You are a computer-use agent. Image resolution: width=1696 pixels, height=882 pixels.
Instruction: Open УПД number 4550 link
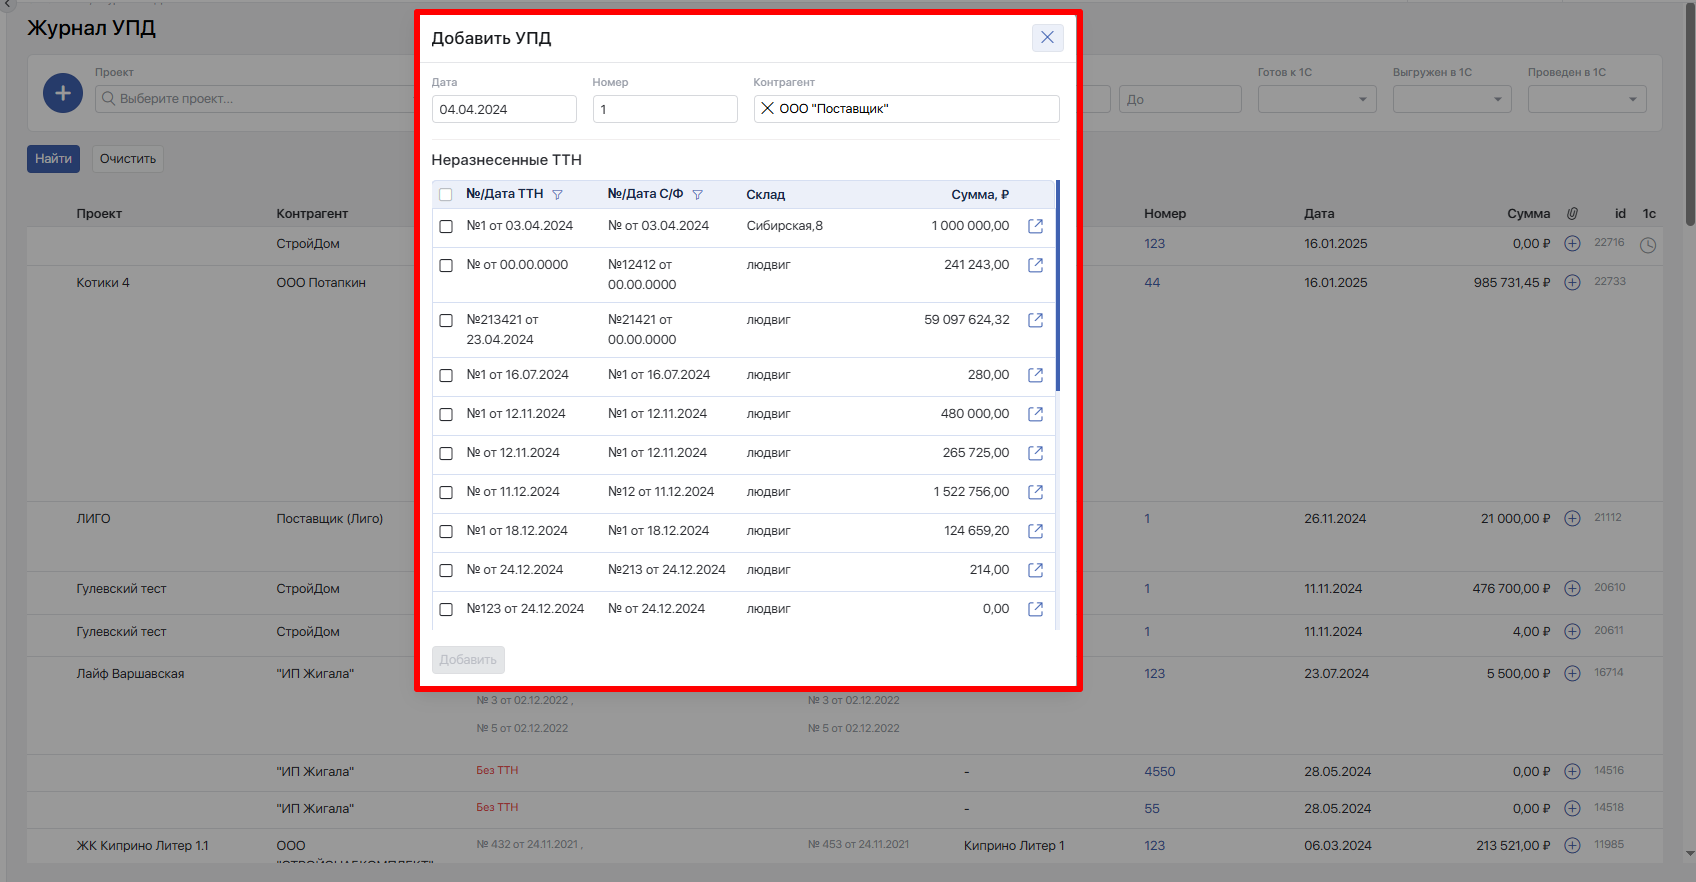pyautogui.click(x=1160, y=772)
